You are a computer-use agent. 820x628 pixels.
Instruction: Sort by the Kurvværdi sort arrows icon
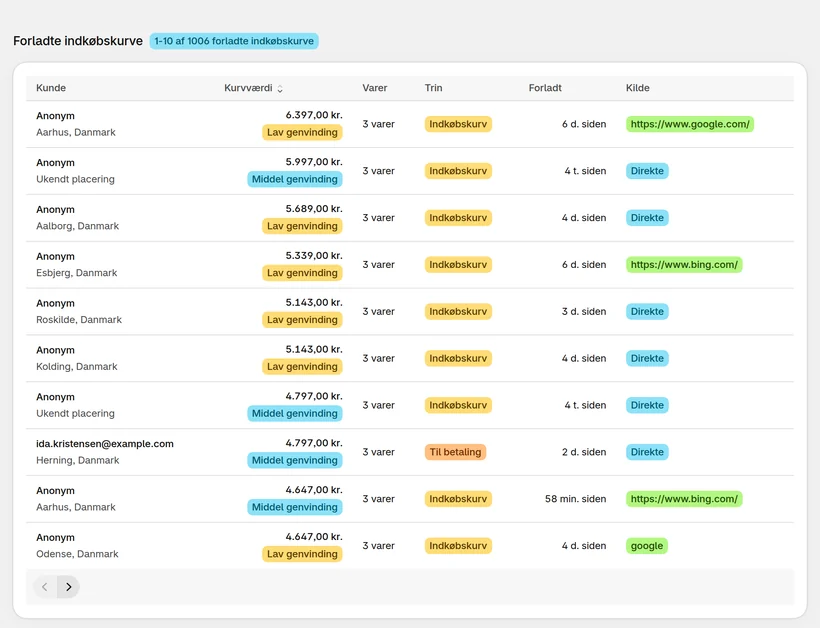coord(280,88)
